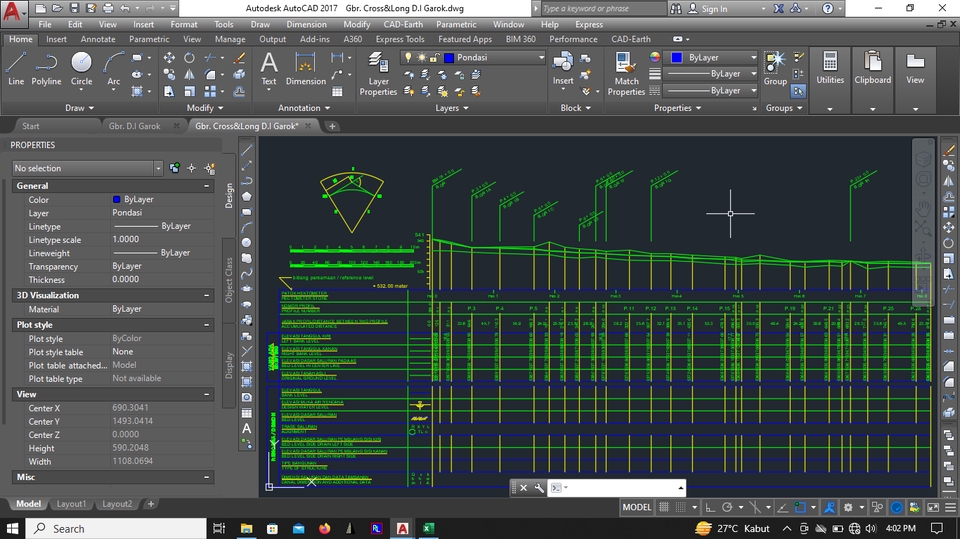Click the Clean Screen icon in status bar
The height and width of the screenshot is (539, 960).
933,507
